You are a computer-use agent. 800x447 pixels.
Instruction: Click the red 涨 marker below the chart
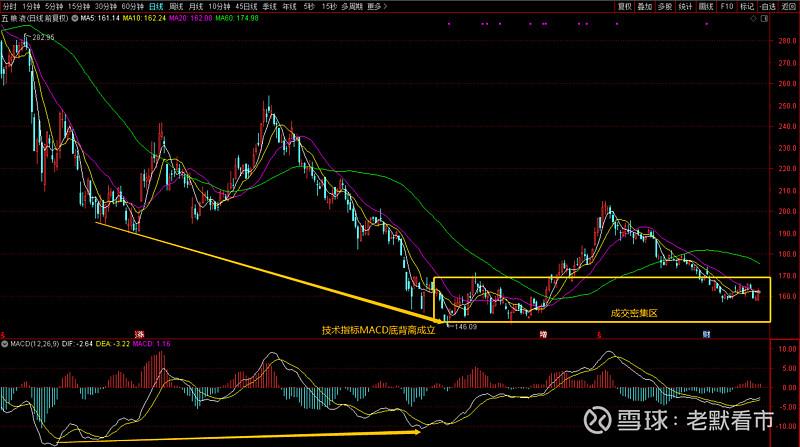pyautogui.click(x=138, y=332)
